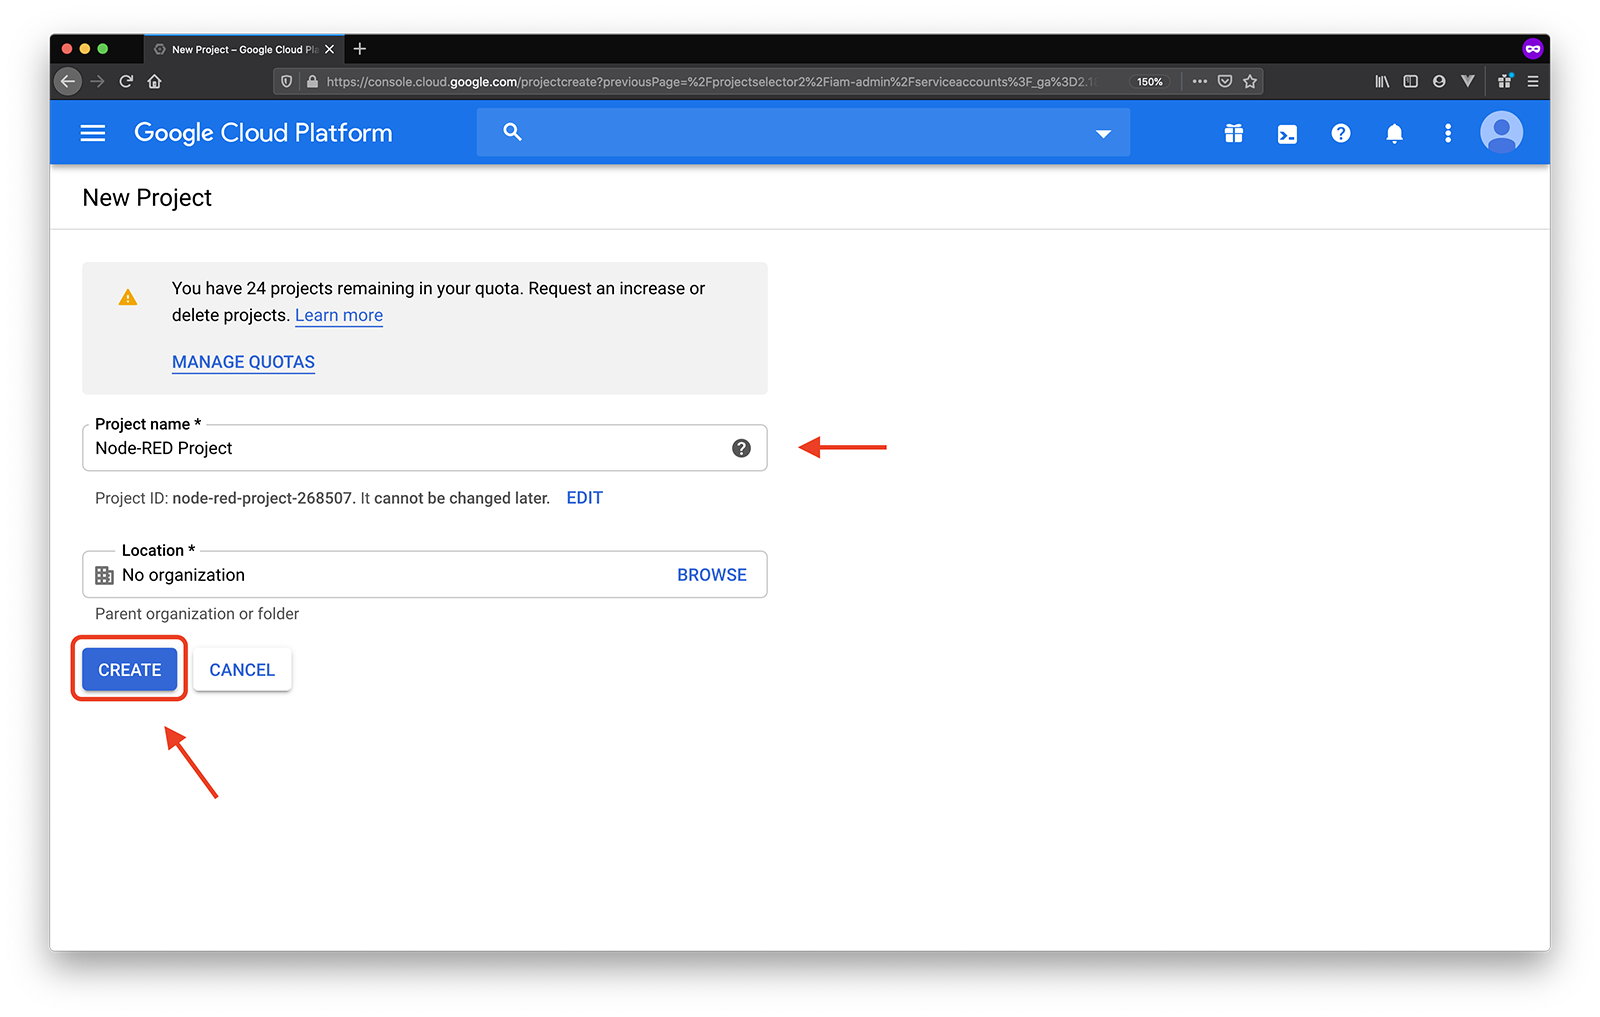Click the Project name help icon

pyautogui.click(x=741, y=448)
